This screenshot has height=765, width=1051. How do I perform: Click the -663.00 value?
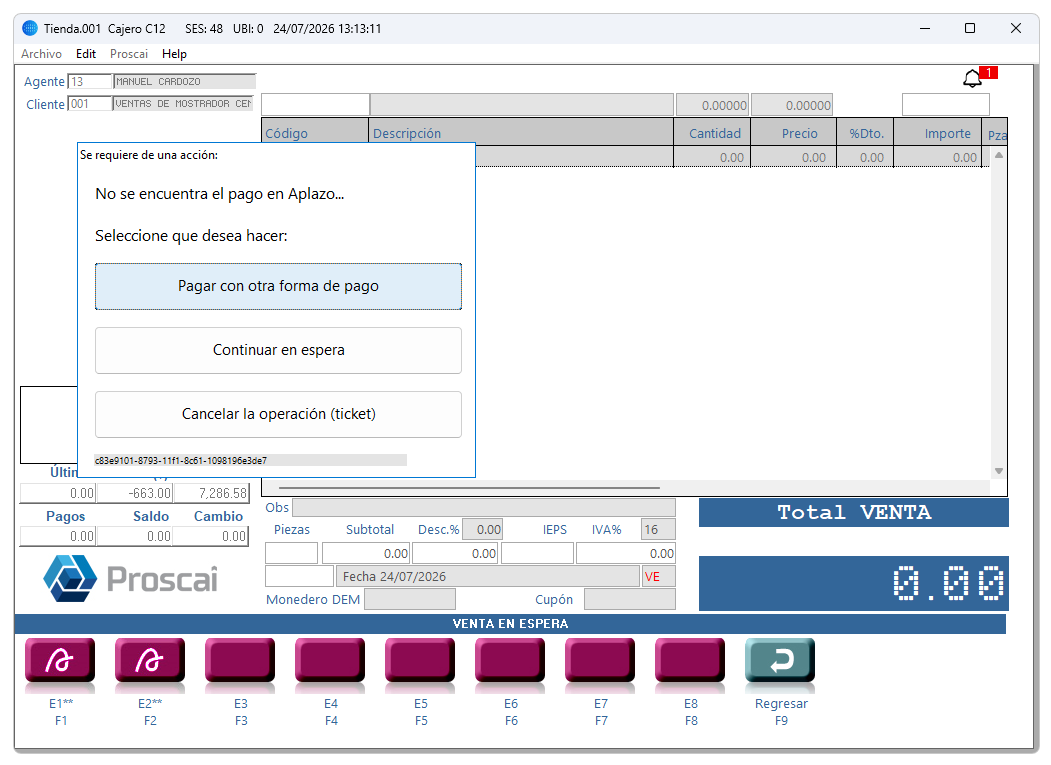pyautogui.click(x=135, y=493)
